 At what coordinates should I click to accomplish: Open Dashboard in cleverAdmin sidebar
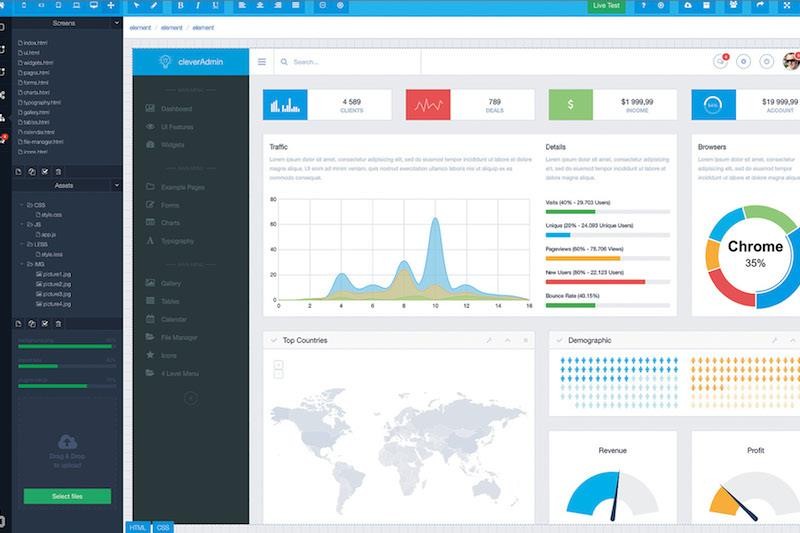coord(169,109)
